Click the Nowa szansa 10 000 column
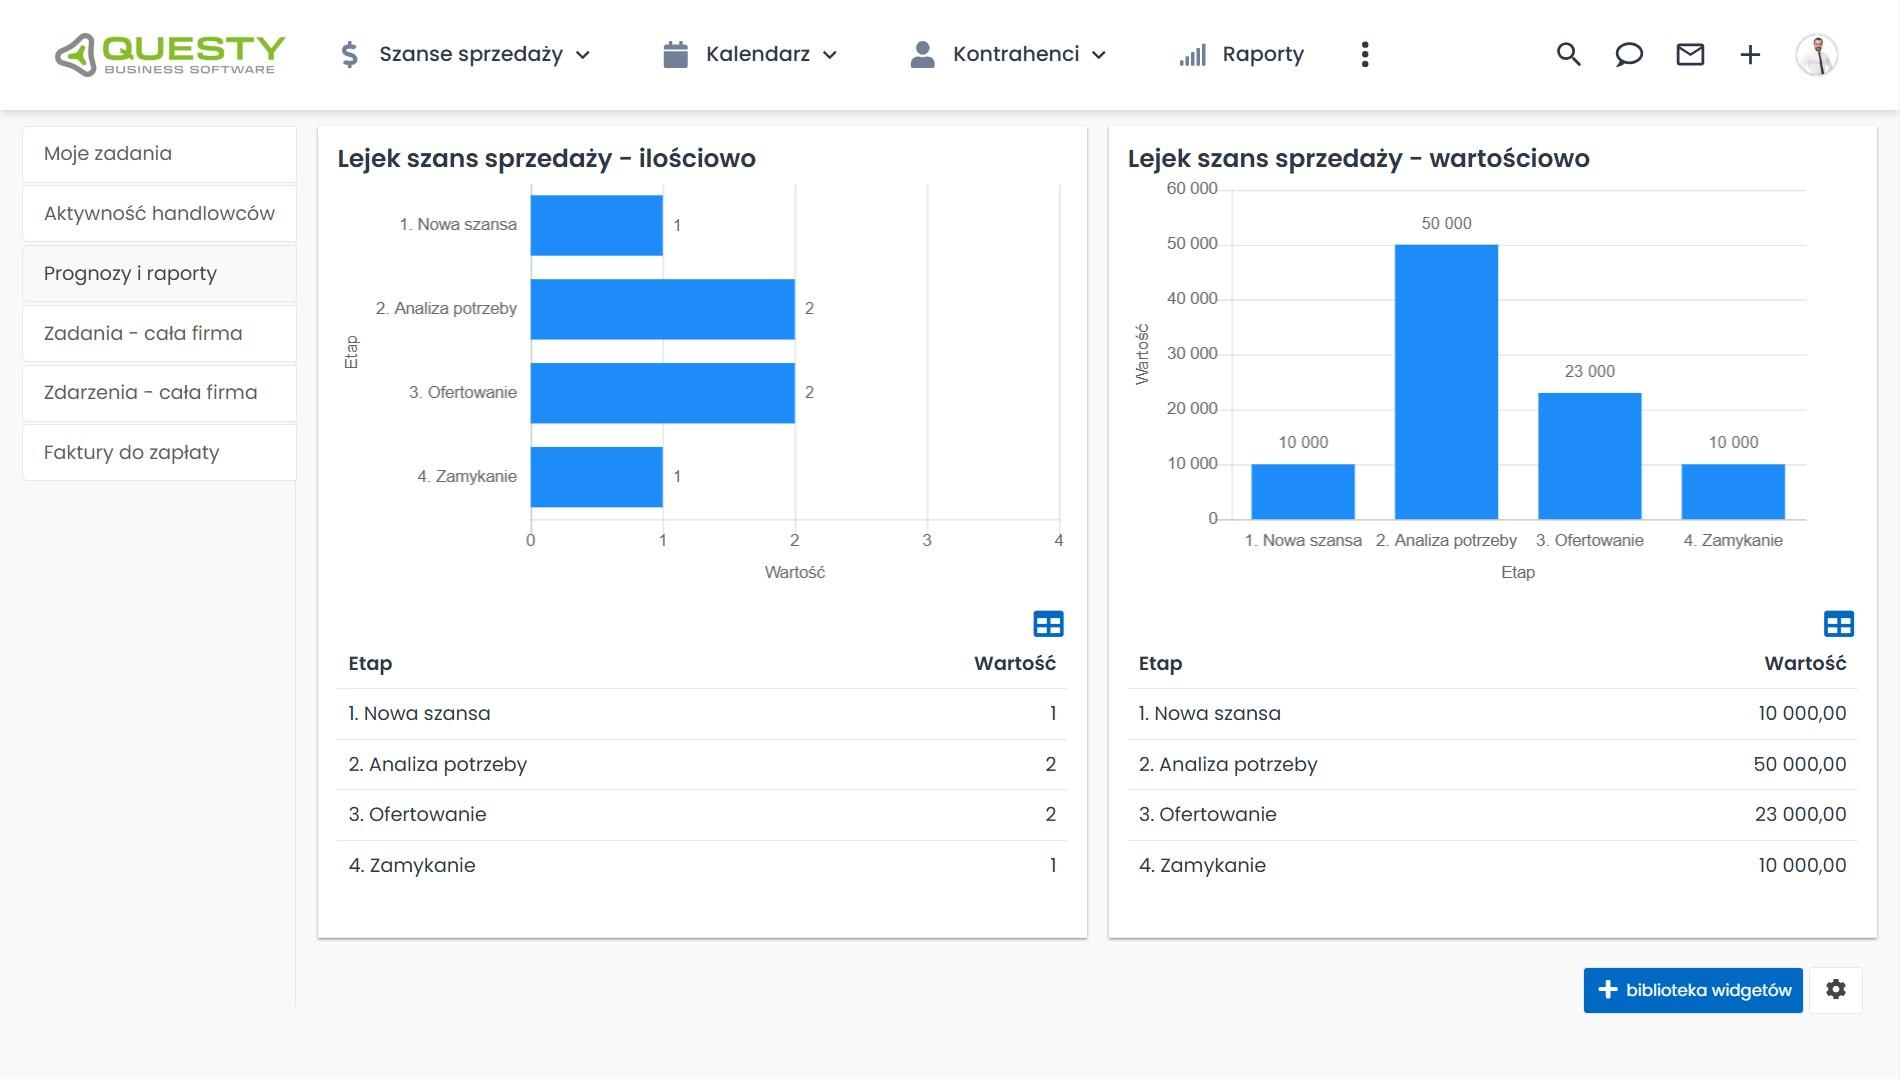1900x1079 pixels. 1303,492
